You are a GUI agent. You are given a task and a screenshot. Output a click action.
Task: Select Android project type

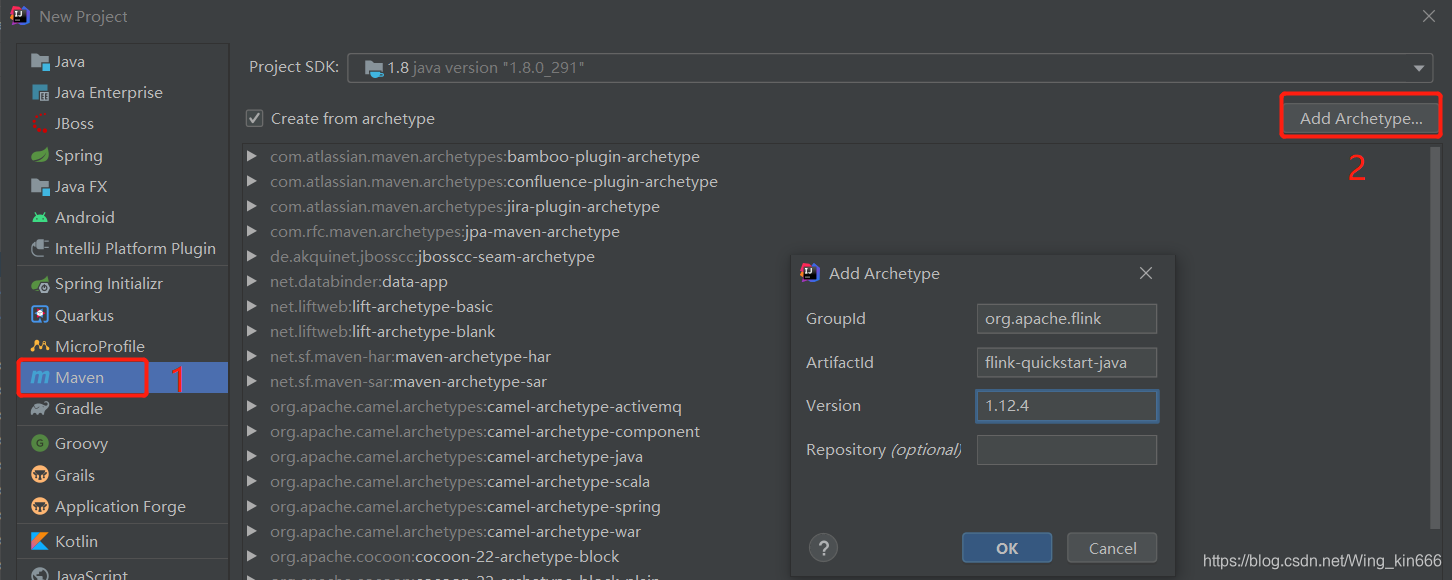tap(123, 217)
